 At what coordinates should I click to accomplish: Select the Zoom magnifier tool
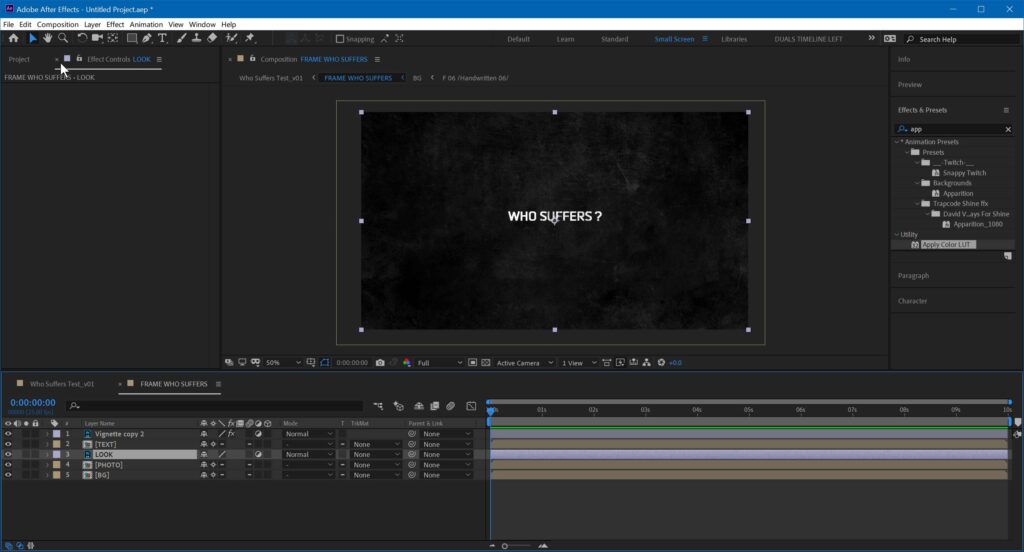[x=63, y=38]
